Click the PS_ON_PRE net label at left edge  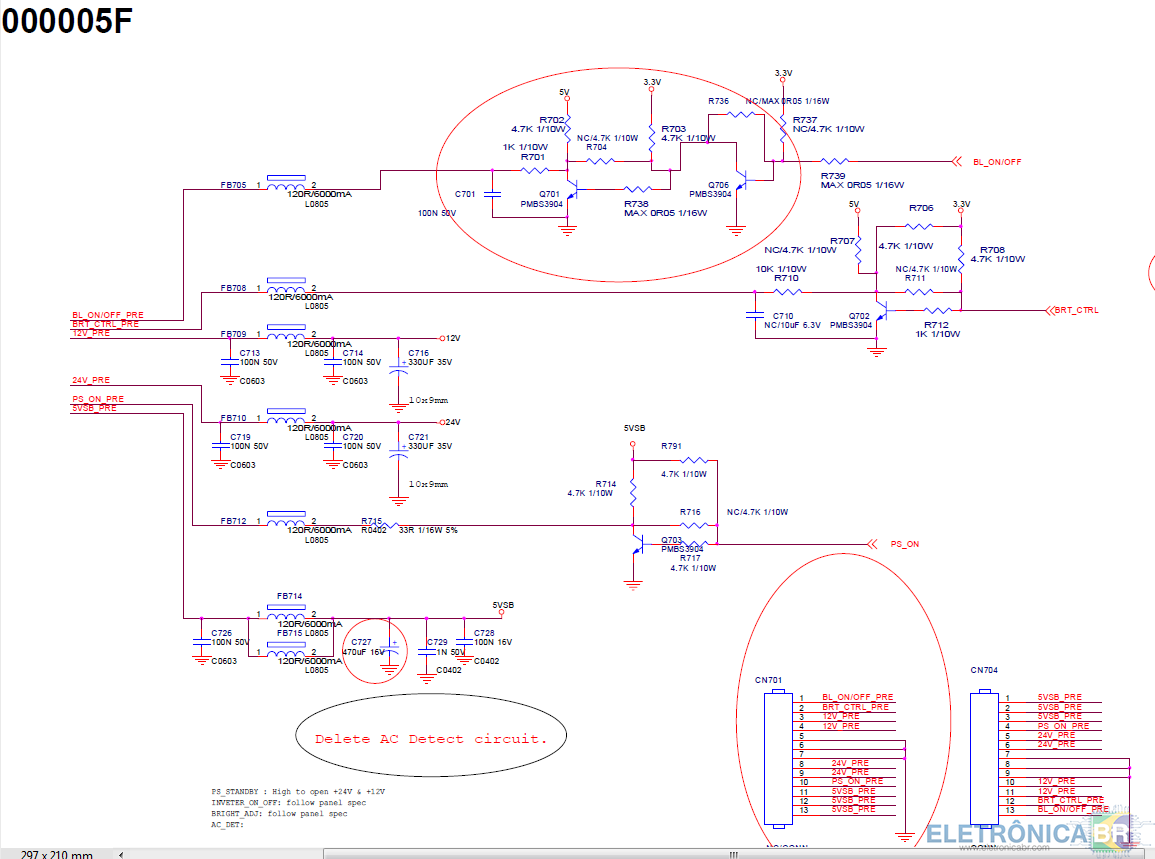pyautogui.click(x=98, y=399)
